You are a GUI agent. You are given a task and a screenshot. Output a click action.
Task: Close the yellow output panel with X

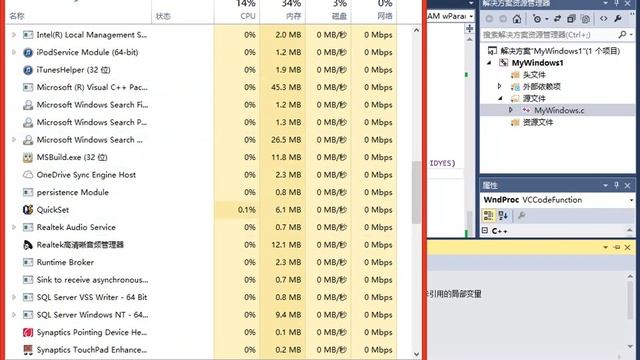[x=627, y=247]
